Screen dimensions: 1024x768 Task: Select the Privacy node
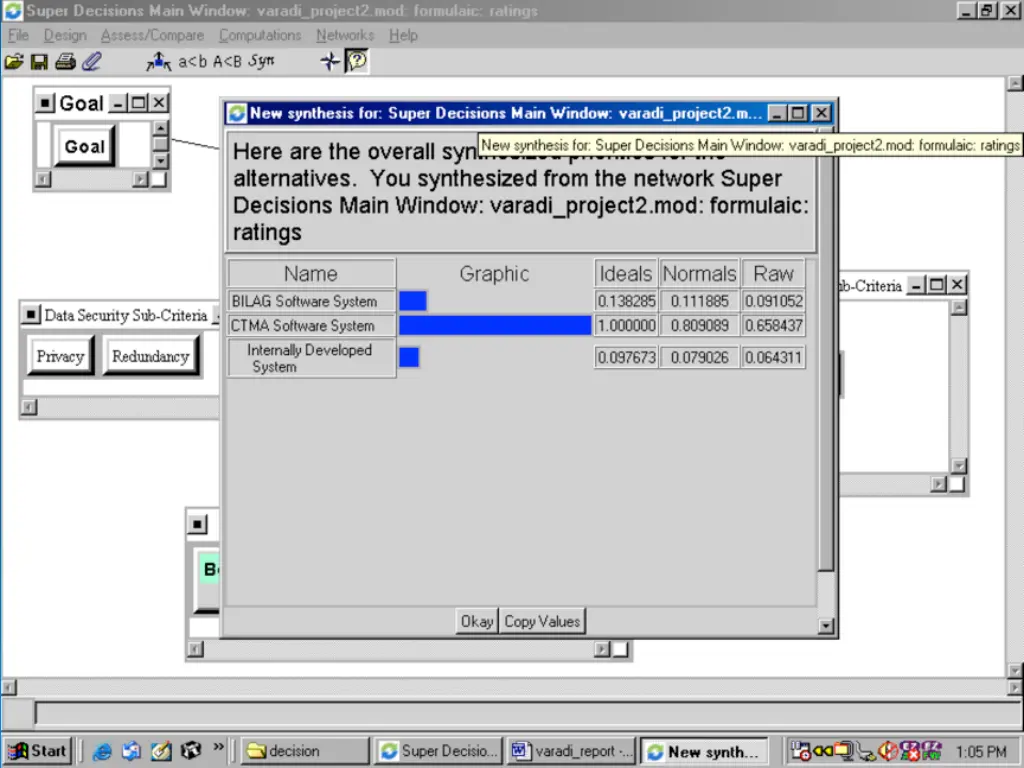coord(60,356)
